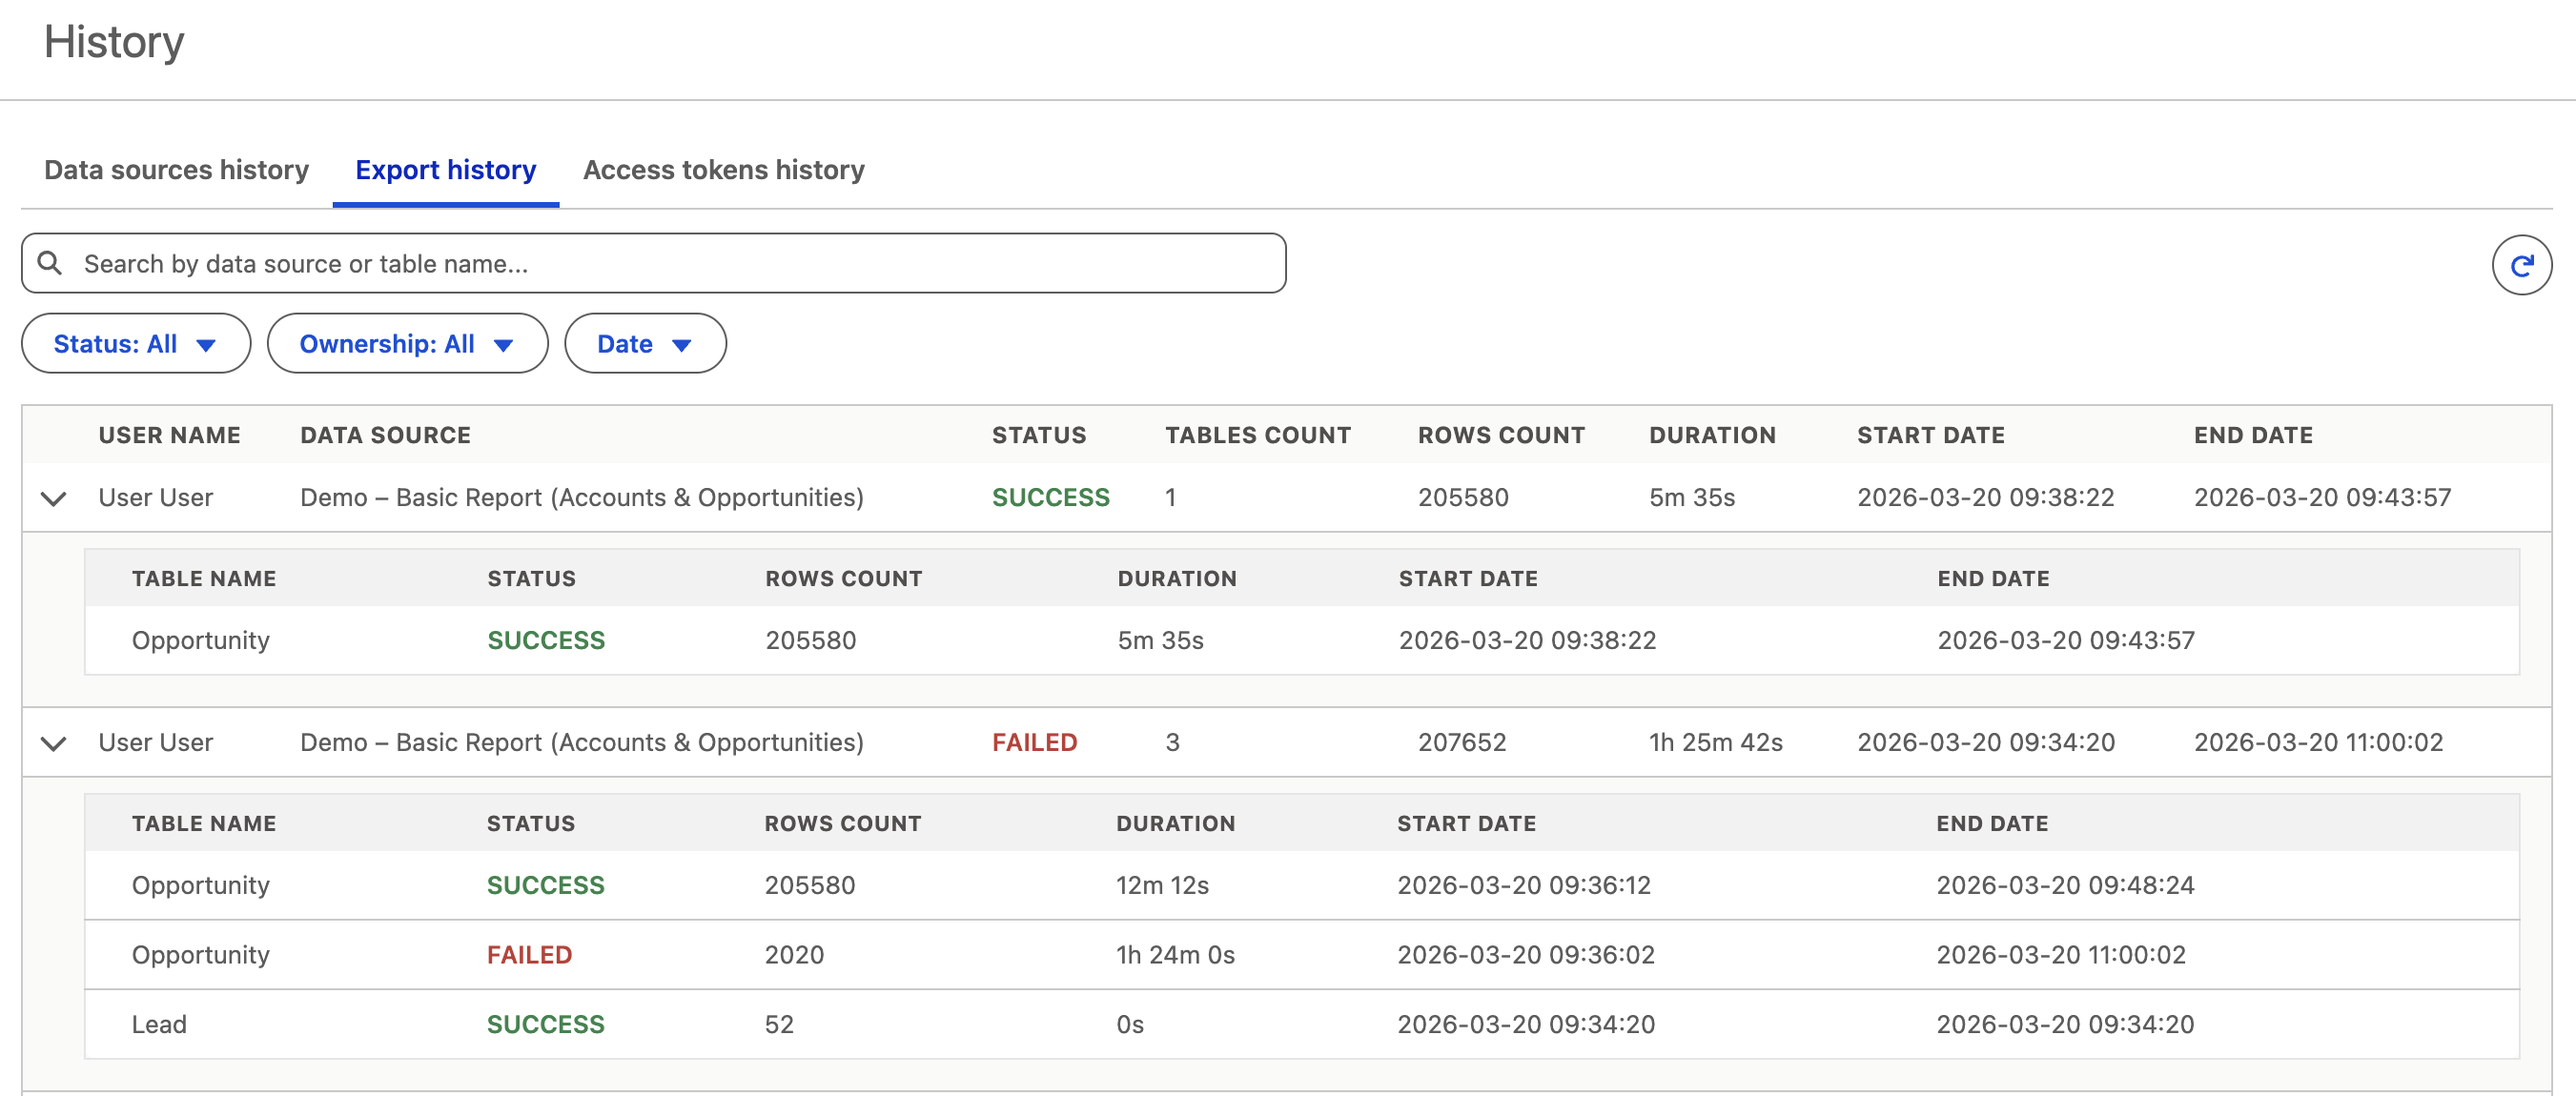Click the failed Opportunity table row
Image resolution: width=2576 pixels, height=1096 pixels.
point(200,955)
